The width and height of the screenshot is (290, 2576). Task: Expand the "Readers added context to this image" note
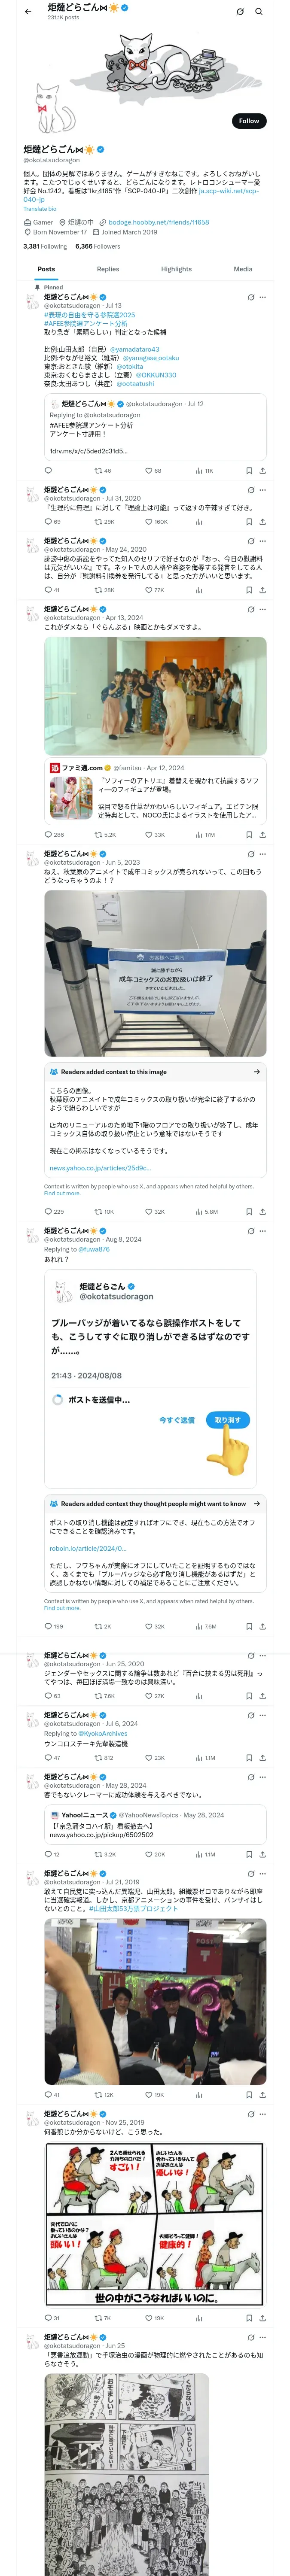pyautogui.click(x=257, y=1071)
